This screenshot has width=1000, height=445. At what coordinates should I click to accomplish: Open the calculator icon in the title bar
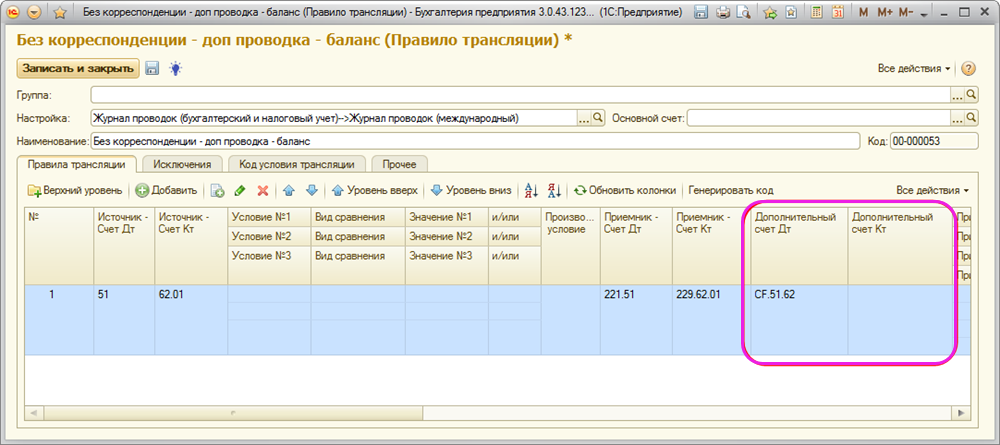coord(816,13)
